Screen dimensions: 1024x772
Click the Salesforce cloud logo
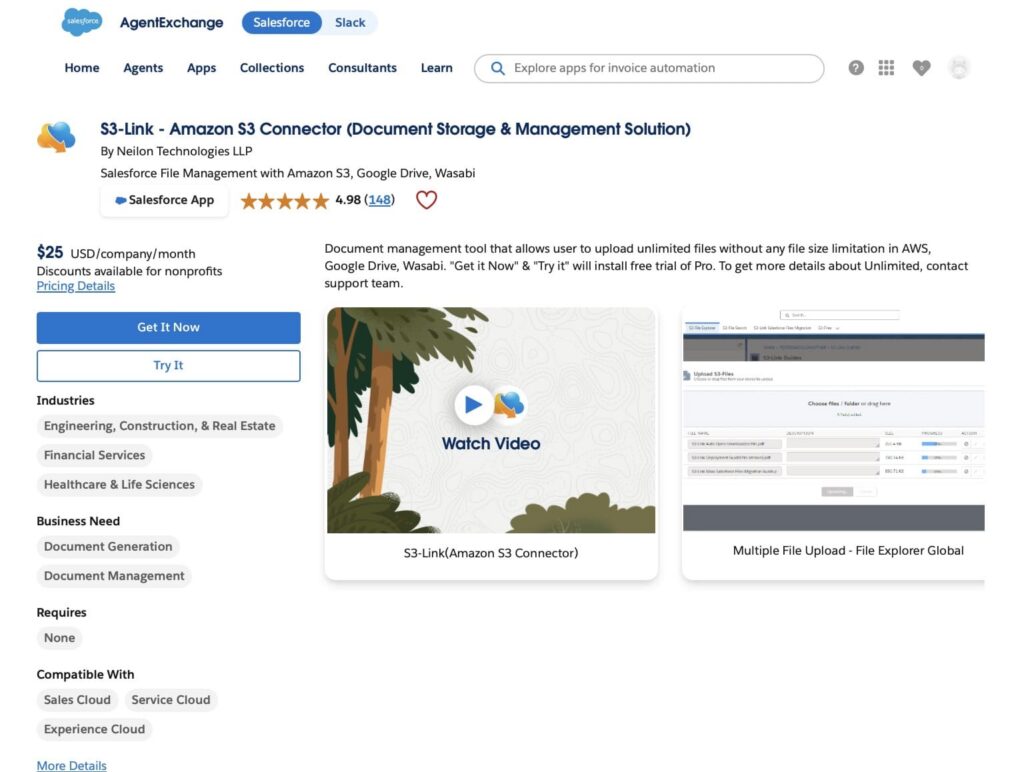(82, 22)
